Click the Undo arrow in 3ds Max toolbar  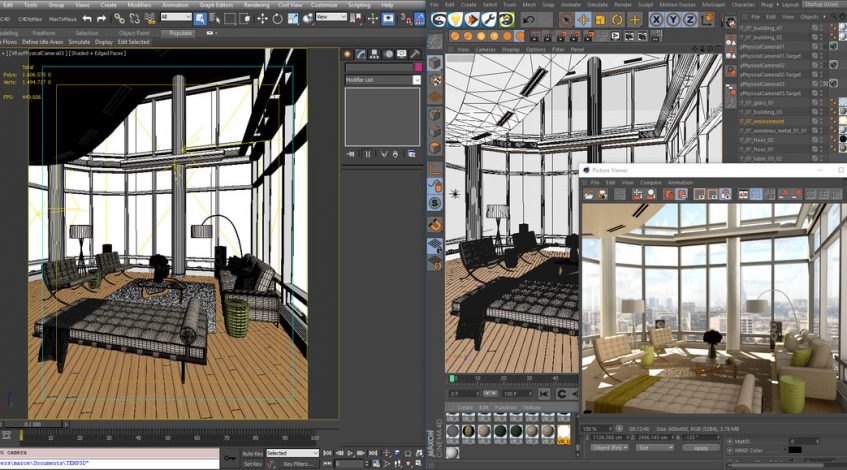tap(86, 18)
